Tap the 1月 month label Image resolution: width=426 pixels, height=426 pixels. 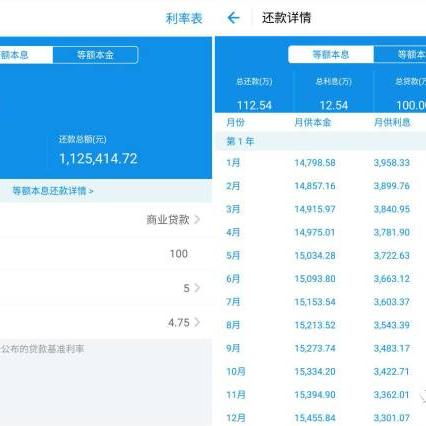point(233,163)
